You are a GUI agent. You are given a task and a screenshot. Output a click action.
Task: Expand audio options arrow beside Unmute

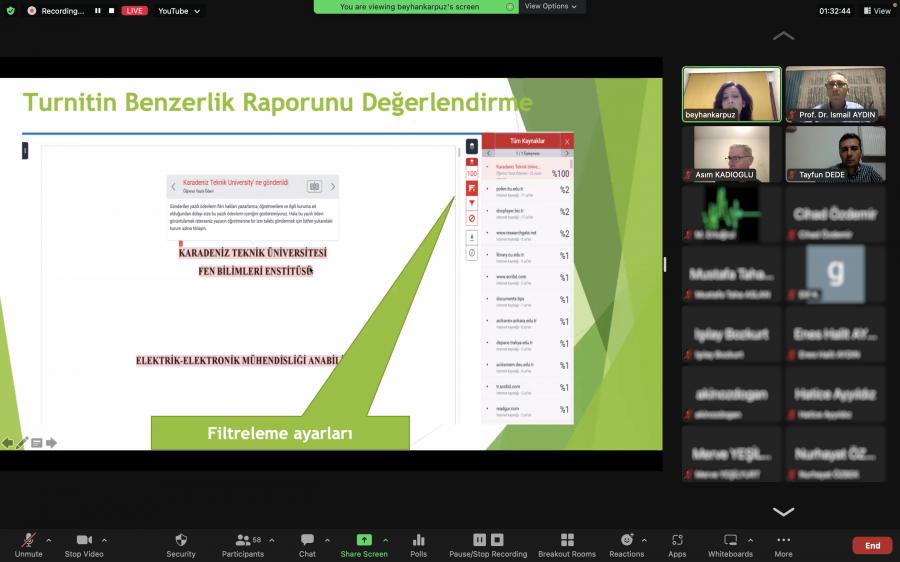[48, 540]
